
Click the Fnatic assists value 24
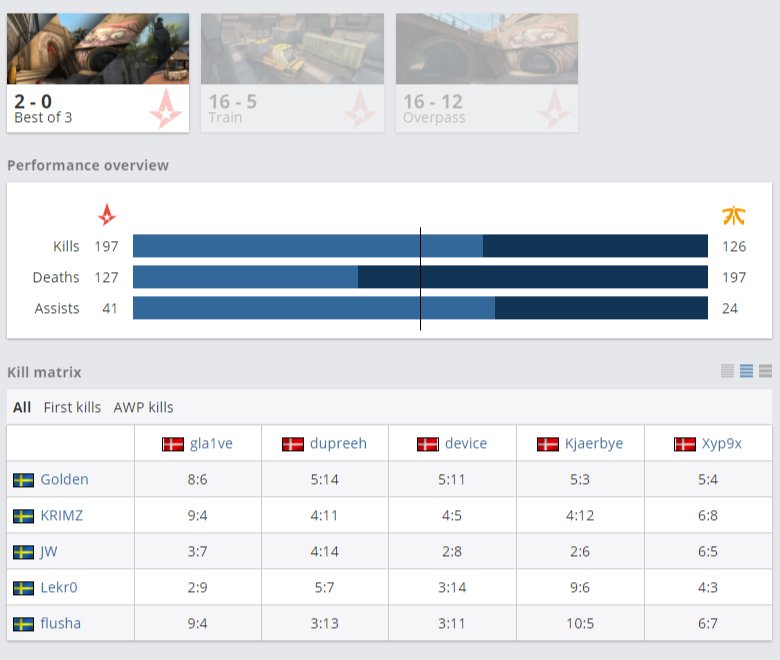[730, 308]
